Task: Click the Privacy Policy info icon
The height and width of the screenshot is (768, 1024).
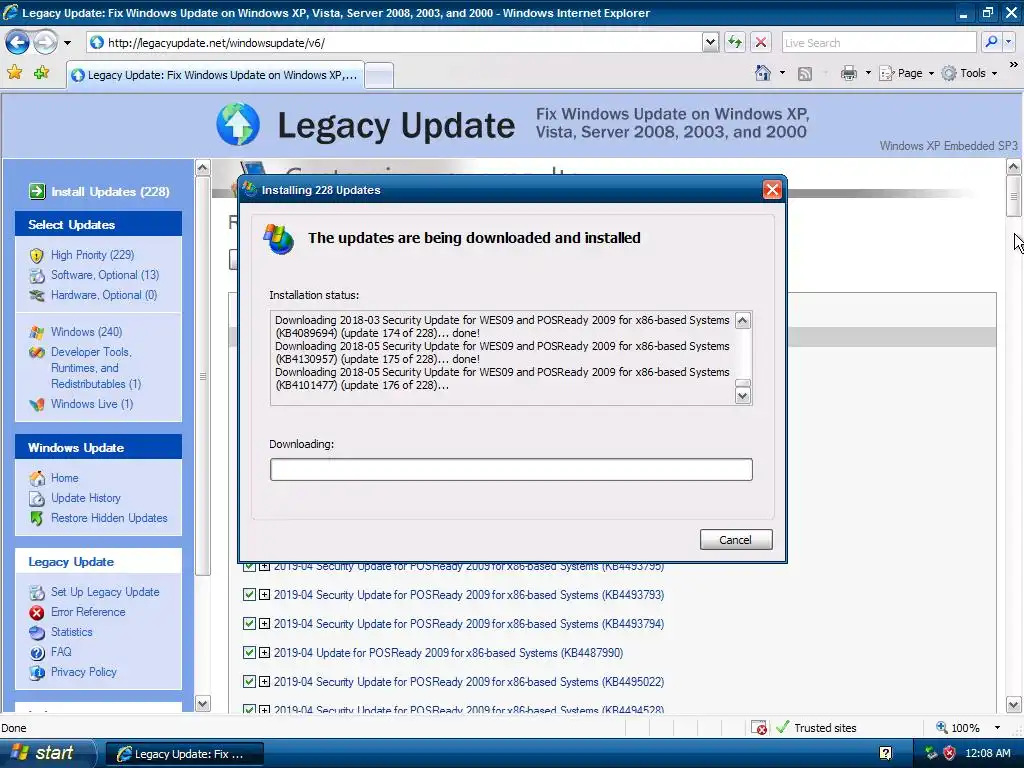Action: point(37,673)
